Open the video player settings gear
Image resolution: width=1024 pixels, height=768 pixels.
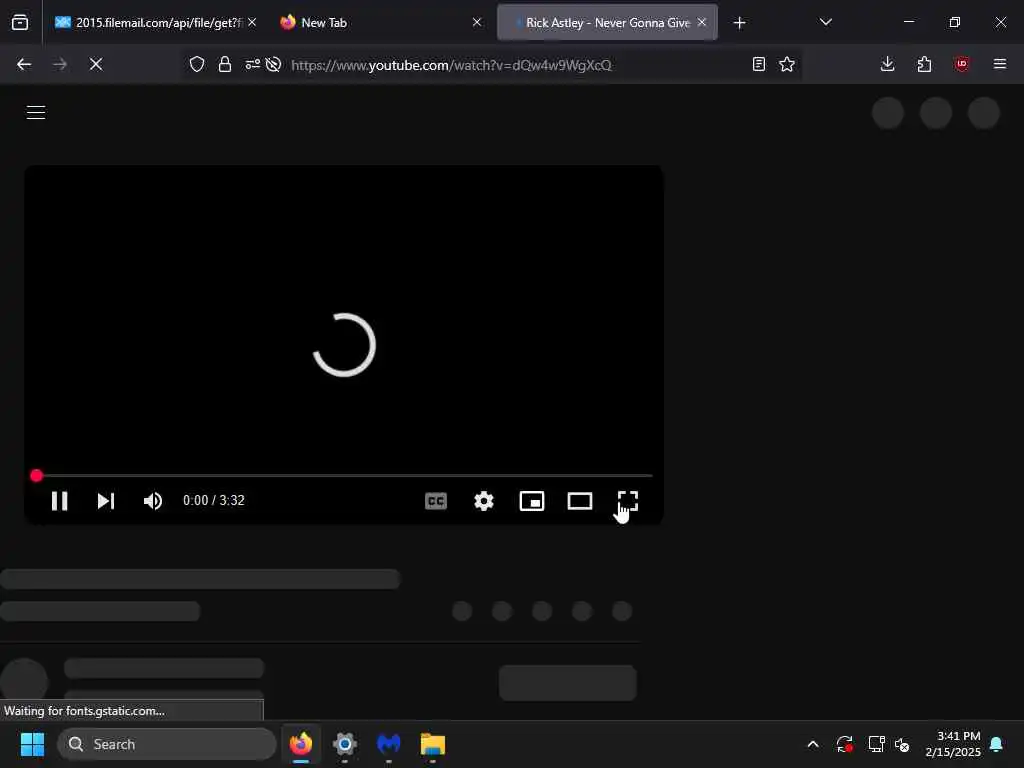(484, 501)
